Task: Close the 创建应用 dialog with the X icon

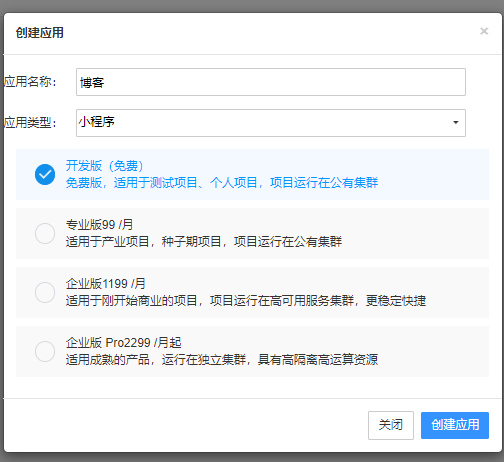Action: (484, 31)
